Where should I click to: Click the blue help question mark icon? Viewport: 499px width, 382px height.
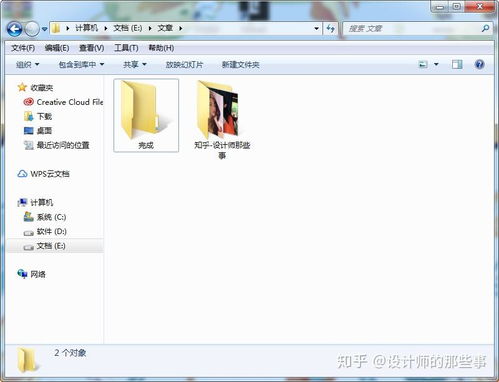click(479, 64)
